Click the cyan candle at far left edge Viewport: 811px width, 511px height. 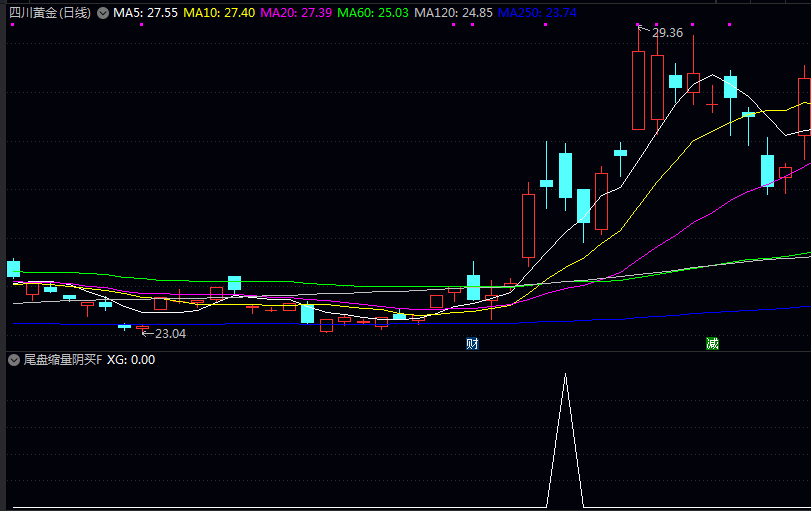[x=13, y=268]
